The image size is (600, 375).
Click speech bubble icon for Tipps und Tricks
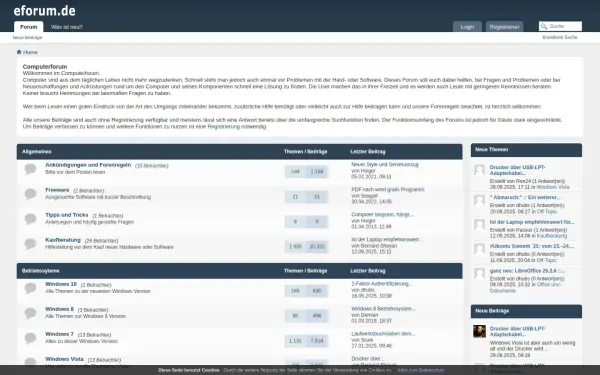tap(30, 218)
